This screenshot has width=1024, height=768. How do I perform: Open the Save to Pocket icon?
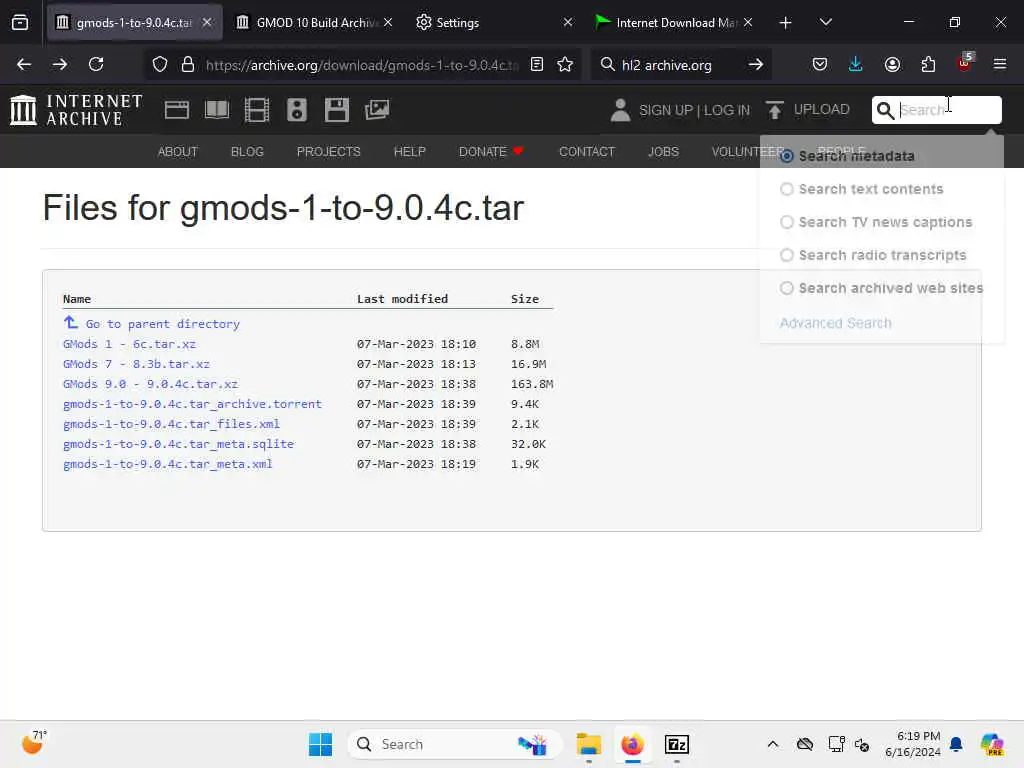click(x=820, y=64)
